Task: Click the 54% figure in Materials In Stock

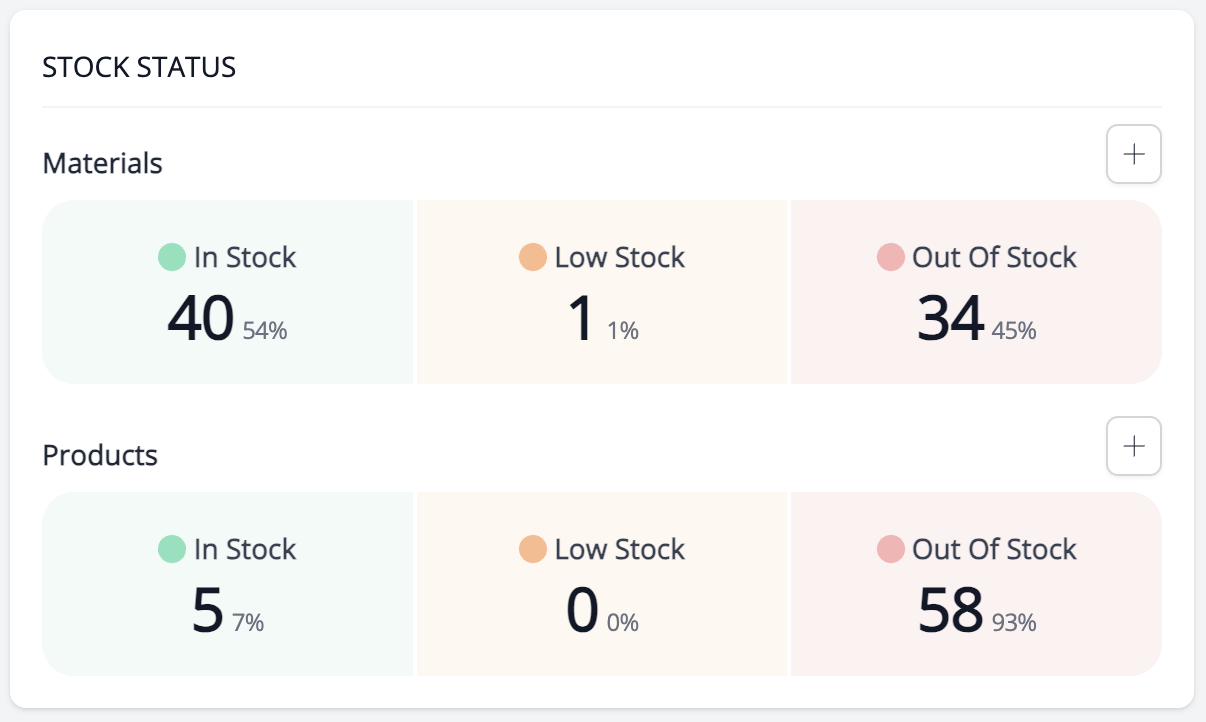Action: 265,331
